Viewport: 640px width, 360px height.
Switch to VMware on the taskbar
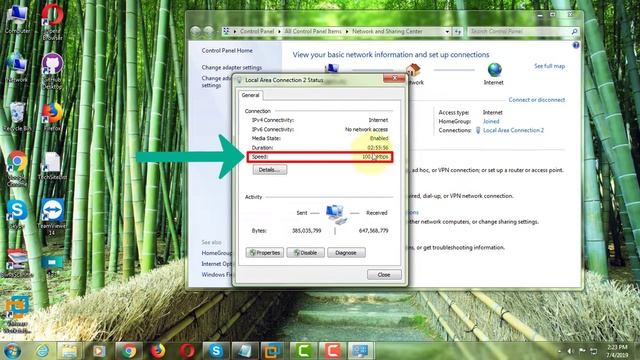[272, 351]
